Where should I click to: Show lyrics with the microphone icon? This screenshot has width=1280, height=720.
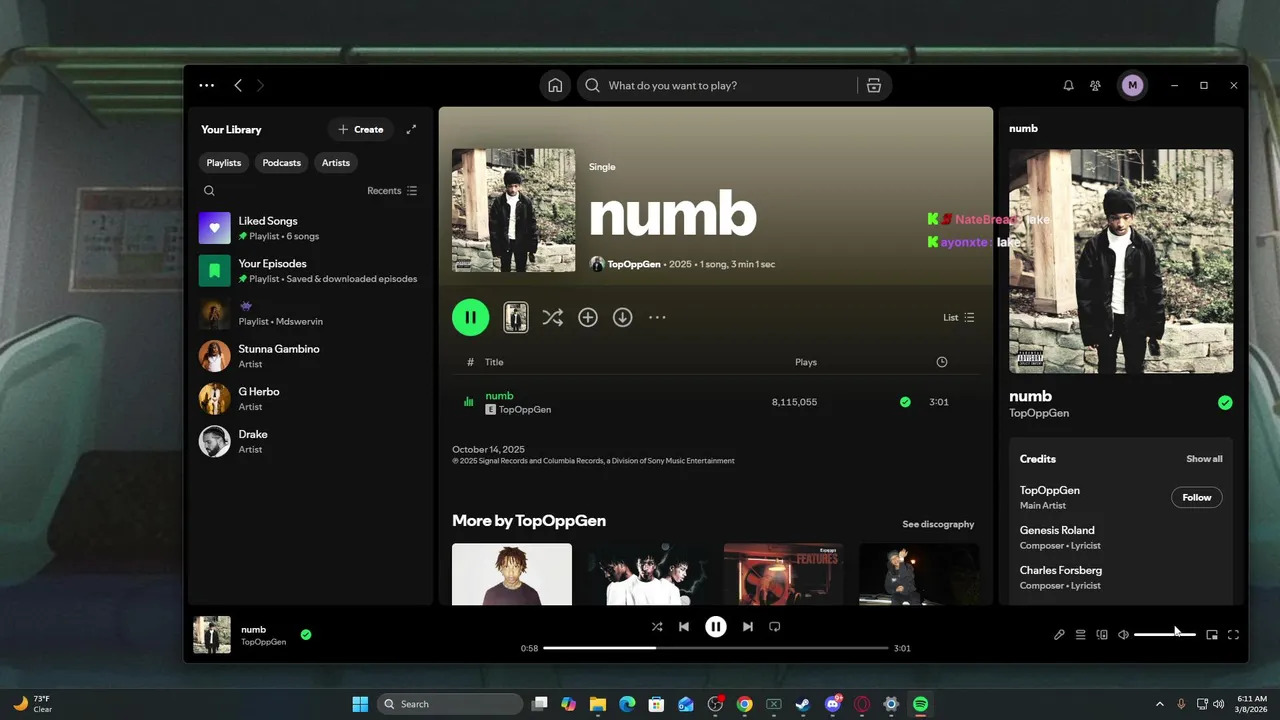click(1059, 634)
